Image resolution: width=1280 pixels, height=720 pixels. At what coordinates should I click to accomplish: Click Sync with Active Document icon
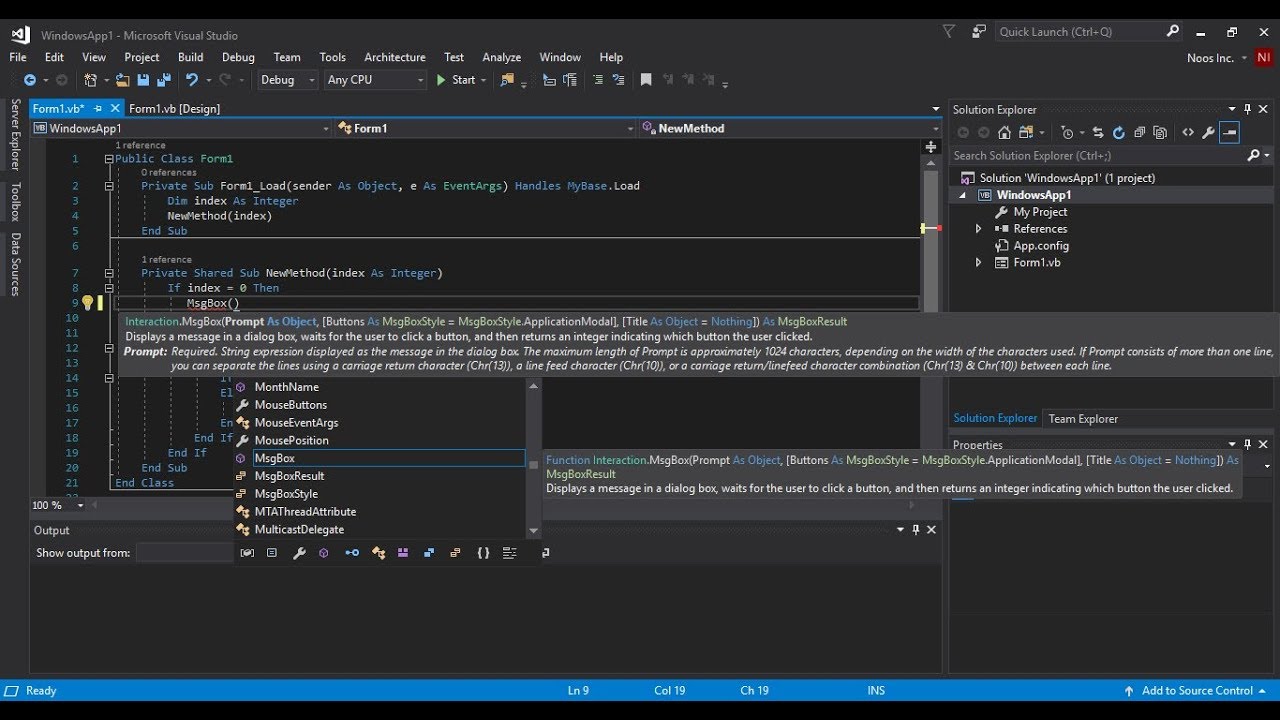pos(1098,132)
